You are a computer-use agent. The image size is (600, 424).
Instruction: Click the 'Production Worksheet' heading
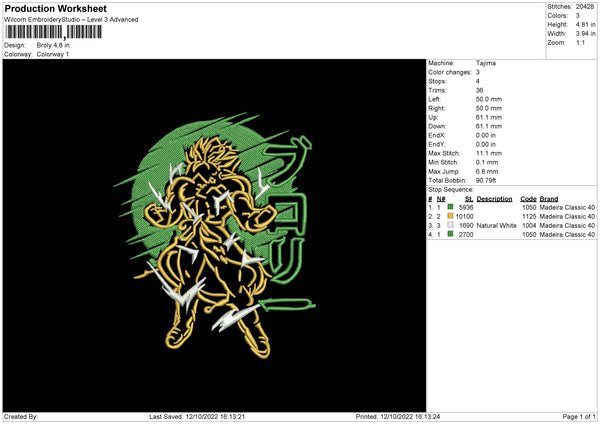click(x=56, y=8)
